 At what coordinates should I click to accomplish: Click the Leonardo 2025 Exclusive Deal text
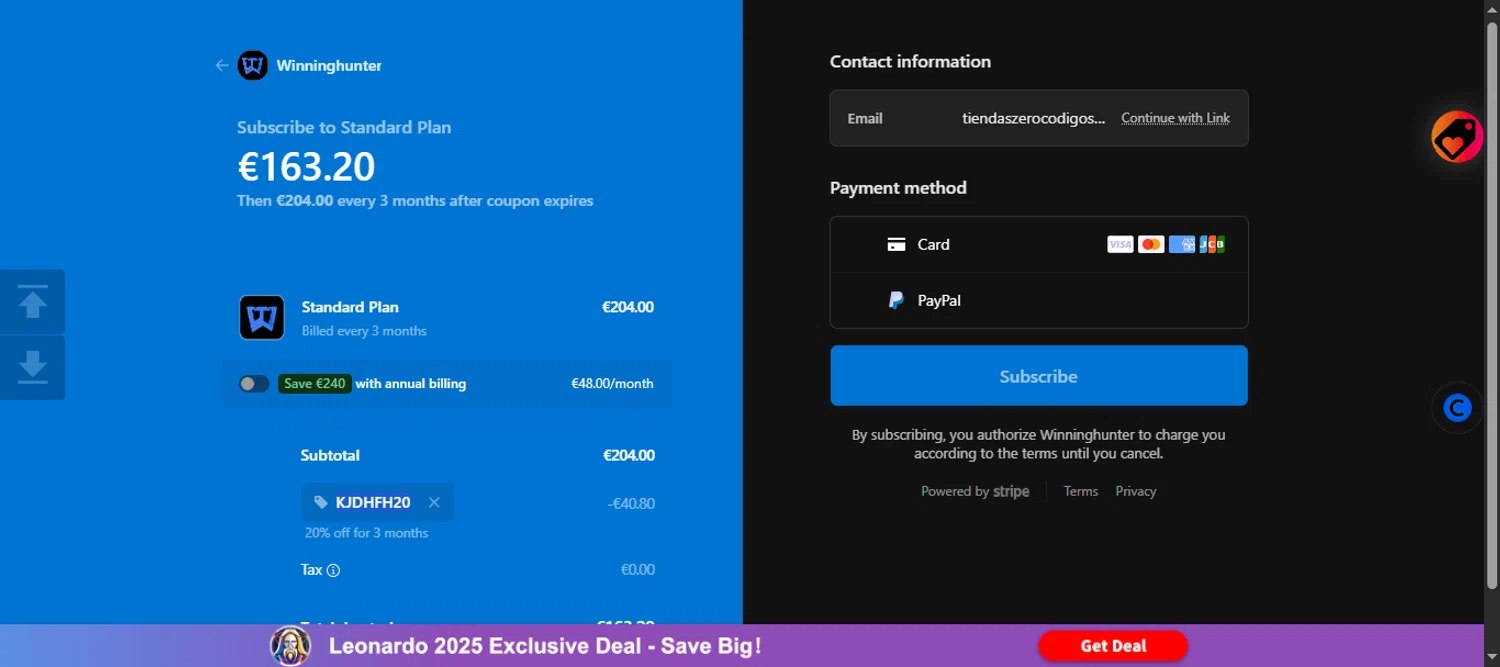pyautogui.click(x=545, y=646)
